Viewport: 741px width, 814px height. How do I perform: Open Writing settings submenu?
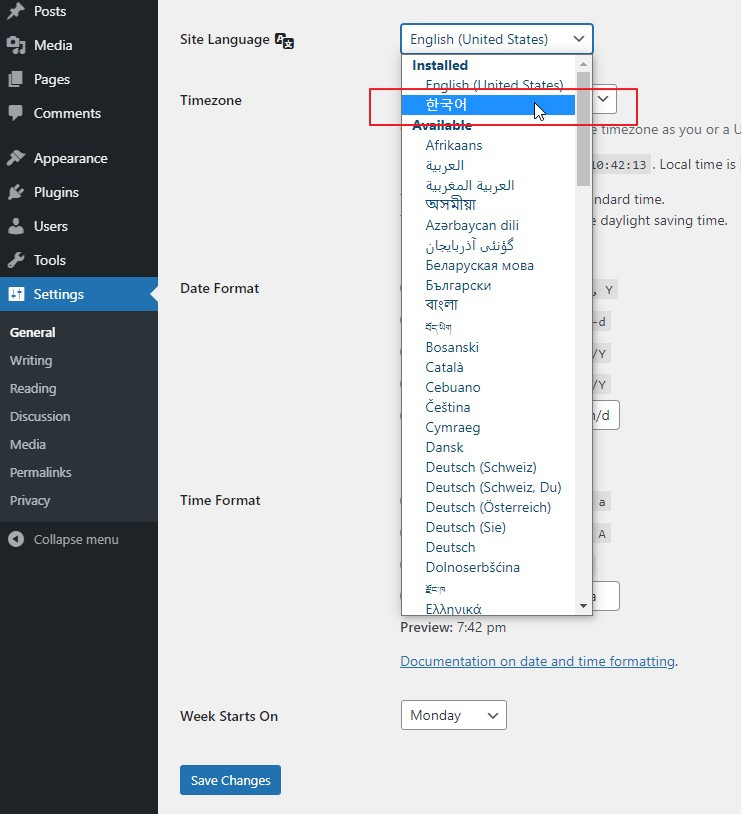[x=31, y=360]
